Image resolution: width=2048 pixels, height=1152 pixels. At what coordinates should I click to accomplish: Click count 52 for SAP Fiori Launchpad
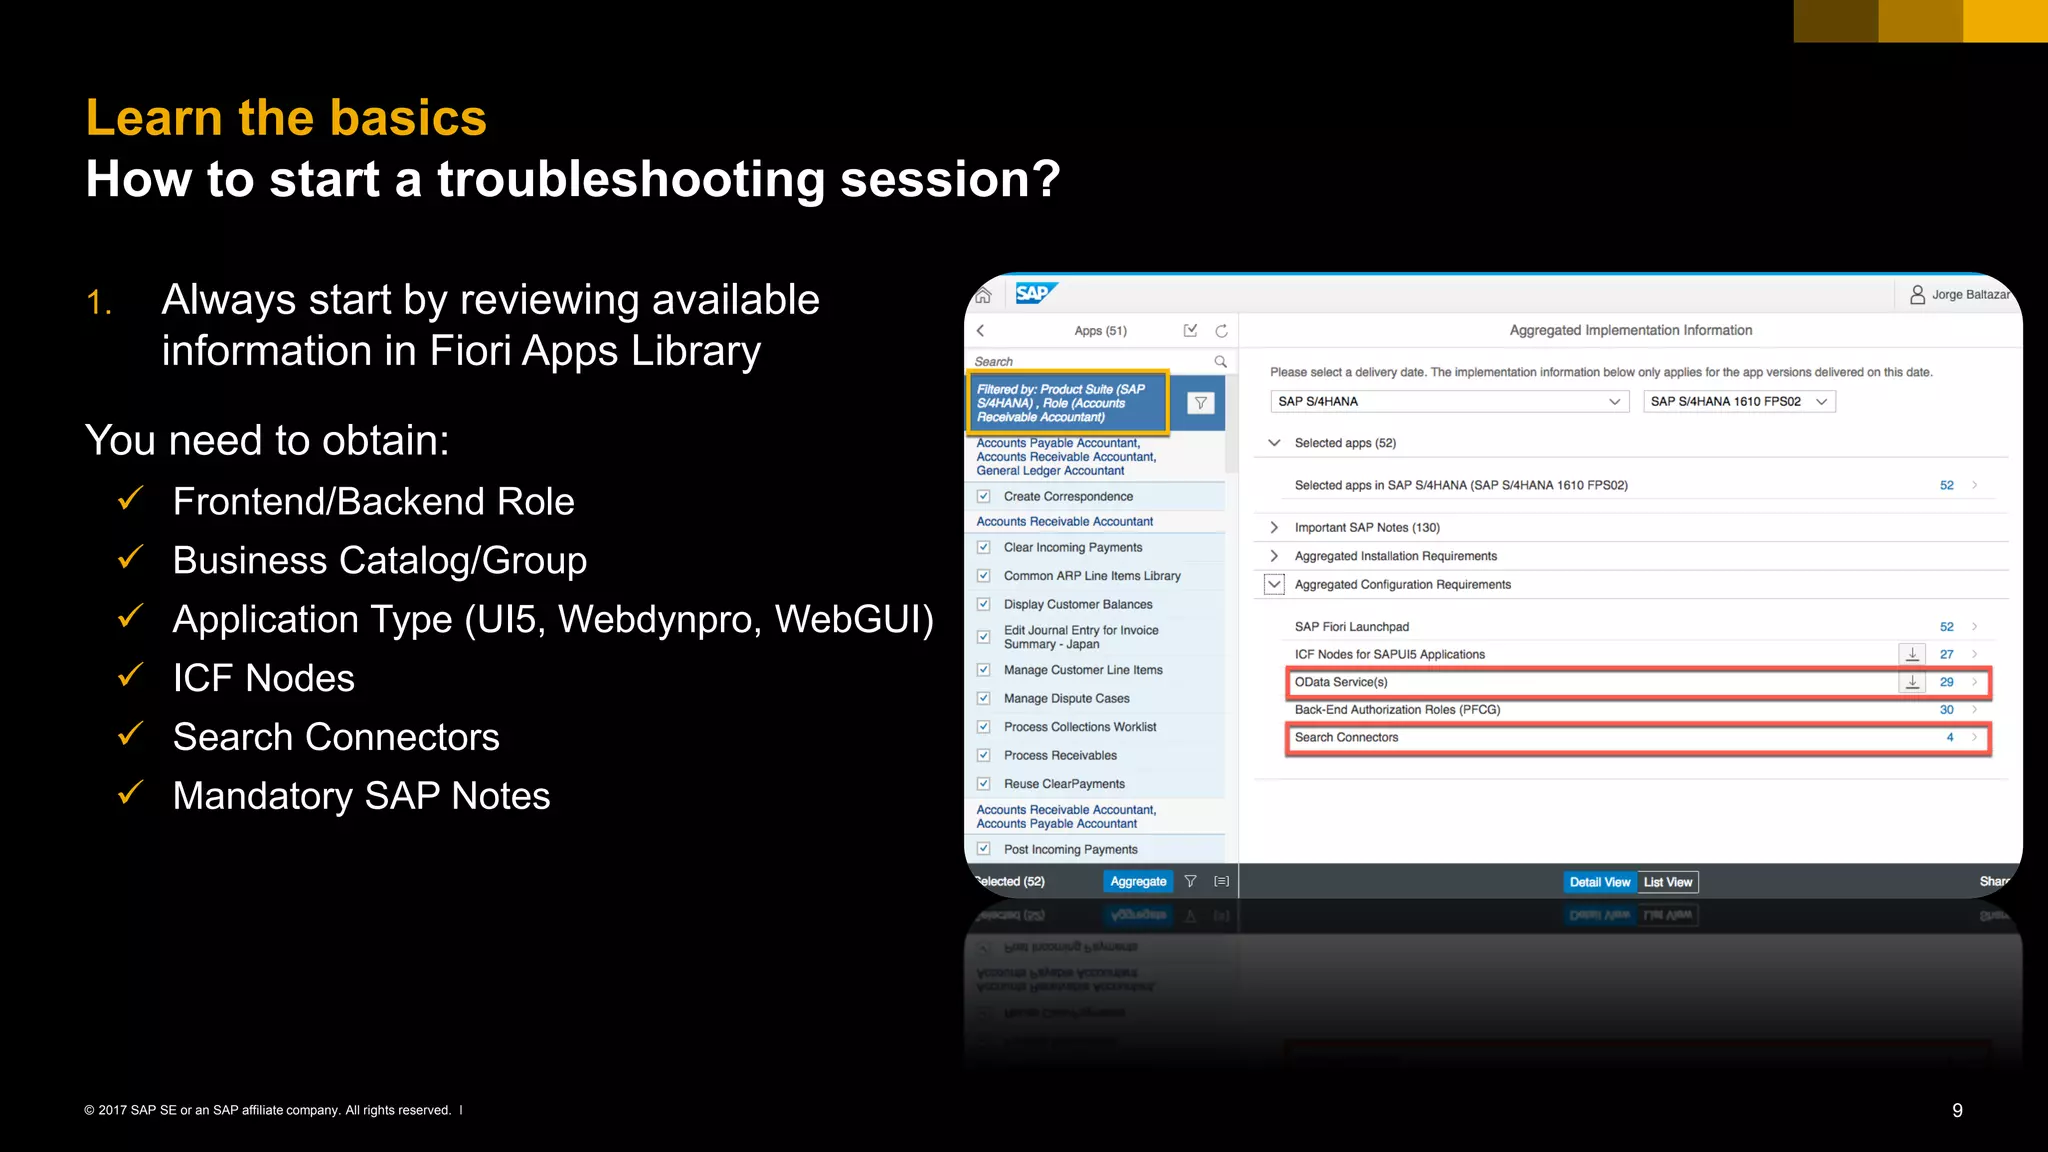1946,627
